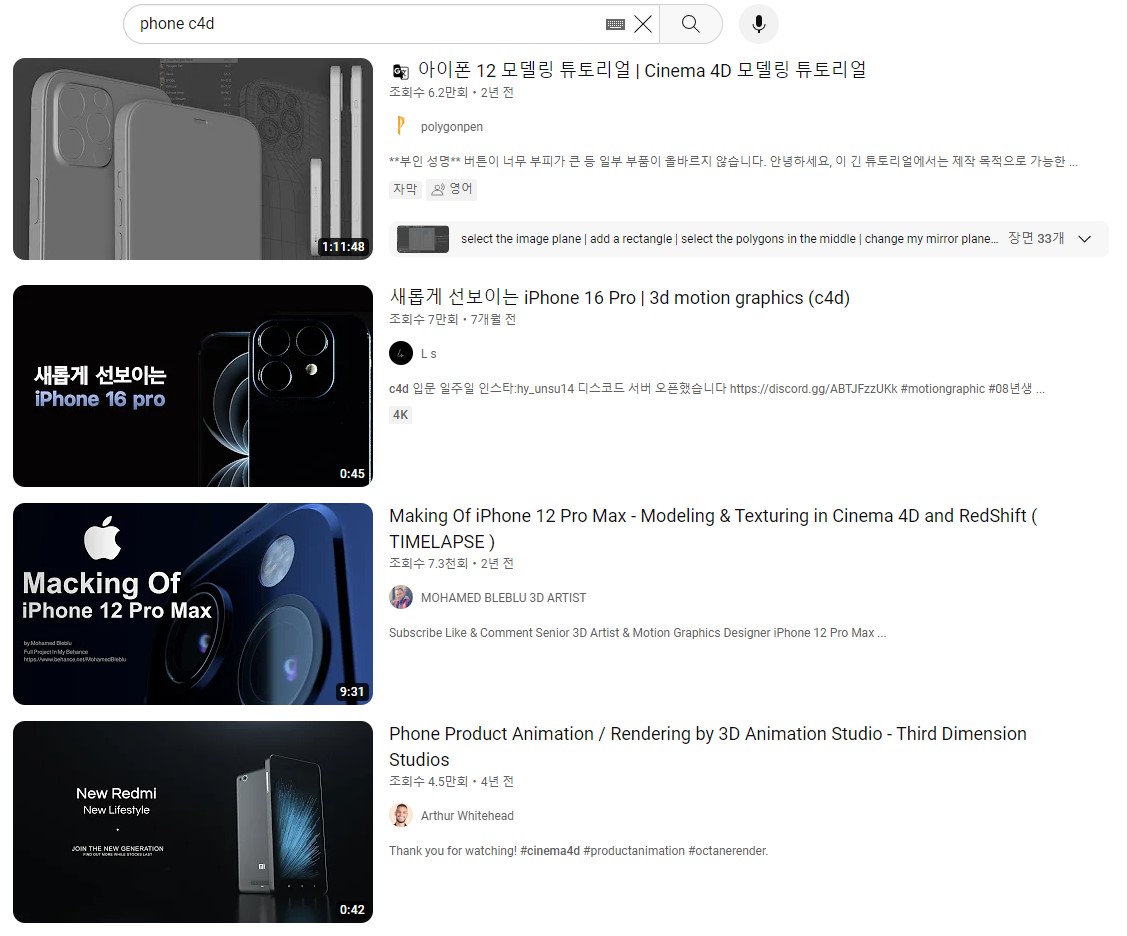Click the 영어 language badge
1127x936 pixels.
[x=451, y=189]
